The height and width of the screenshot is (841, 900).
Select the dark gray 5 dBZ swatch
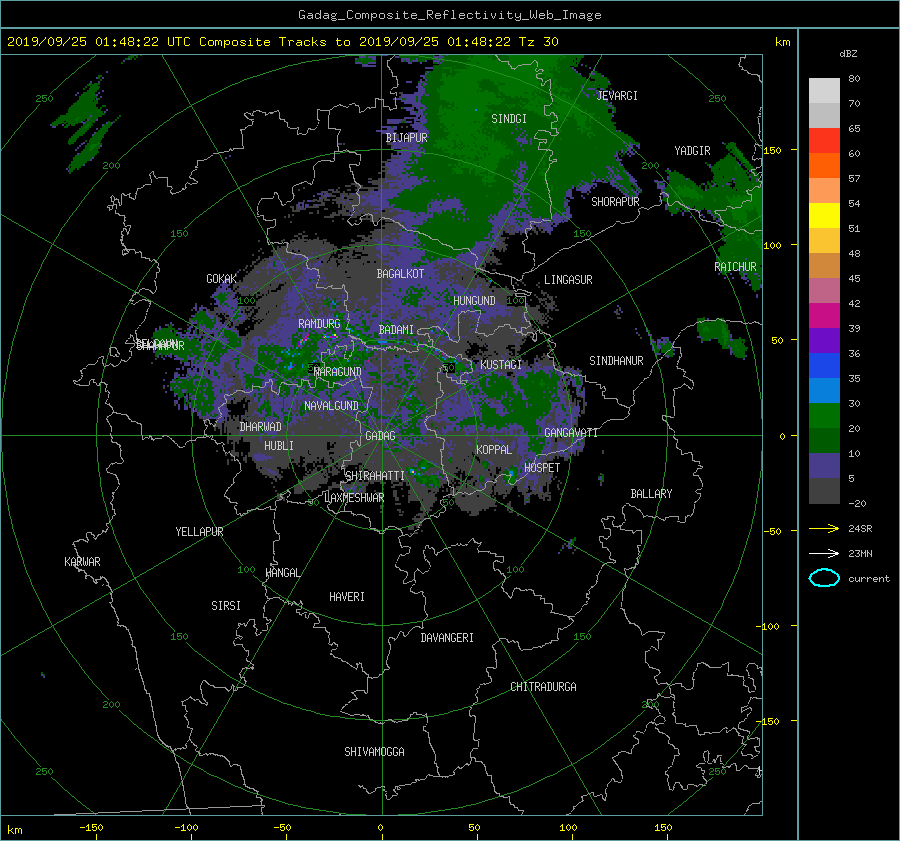[824, 491]
